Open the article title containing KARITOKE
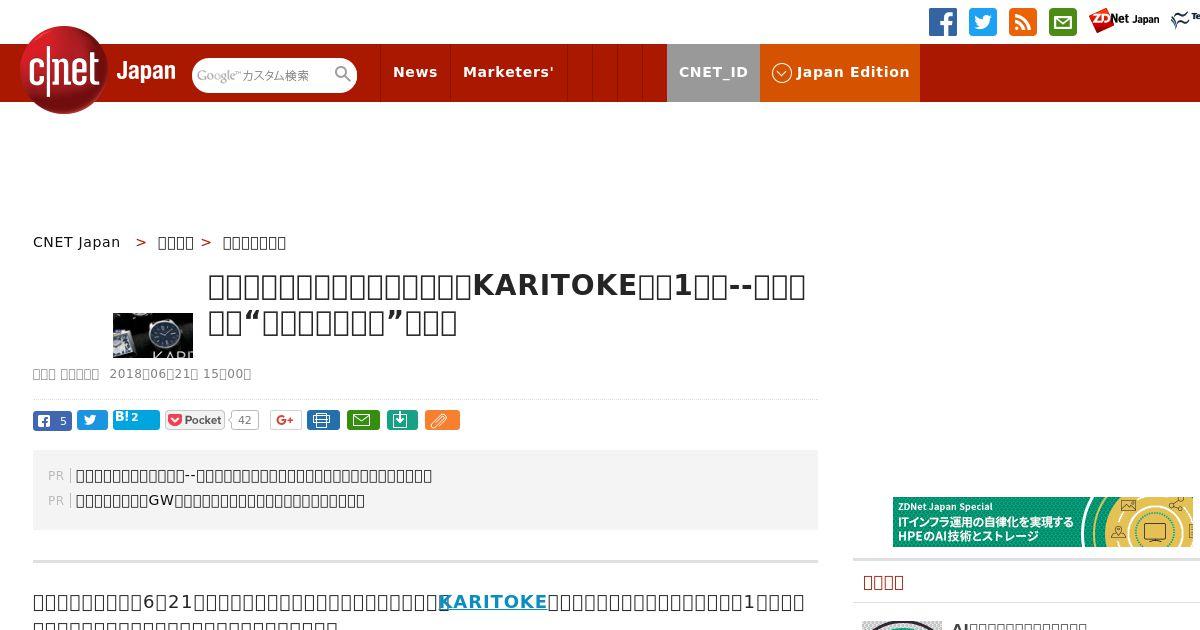1200x630 pixels. point(507,304)
